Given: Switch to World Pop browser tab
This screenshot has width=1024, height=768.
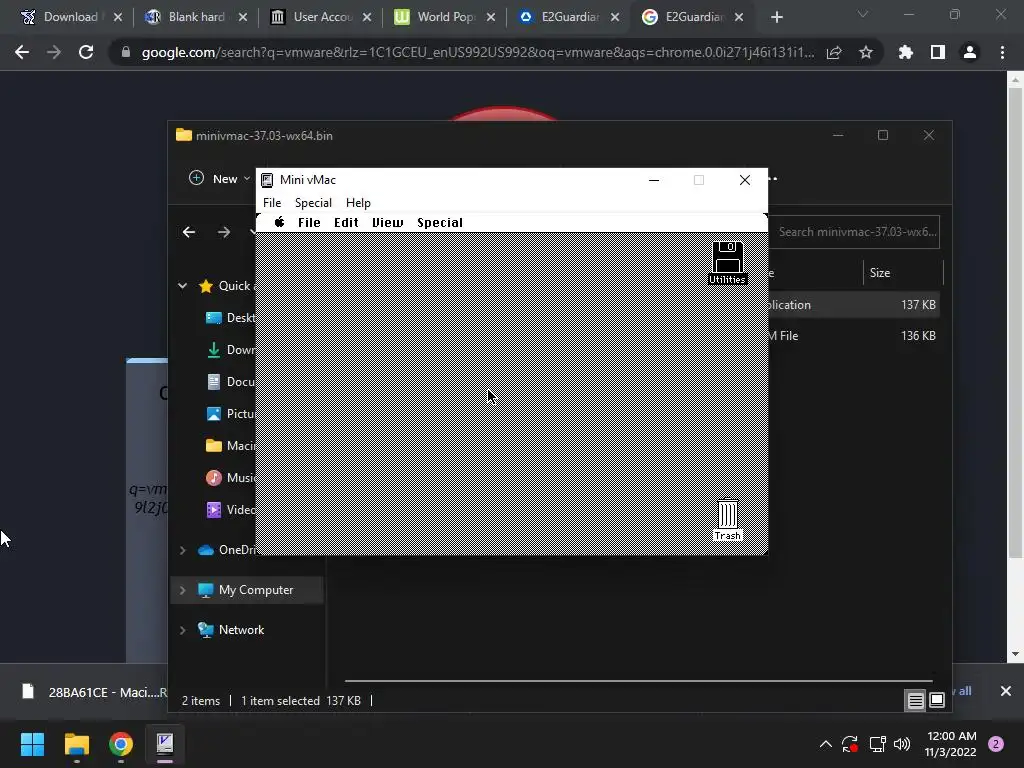Looking at the screenshot, I should (x=444, y=17).
